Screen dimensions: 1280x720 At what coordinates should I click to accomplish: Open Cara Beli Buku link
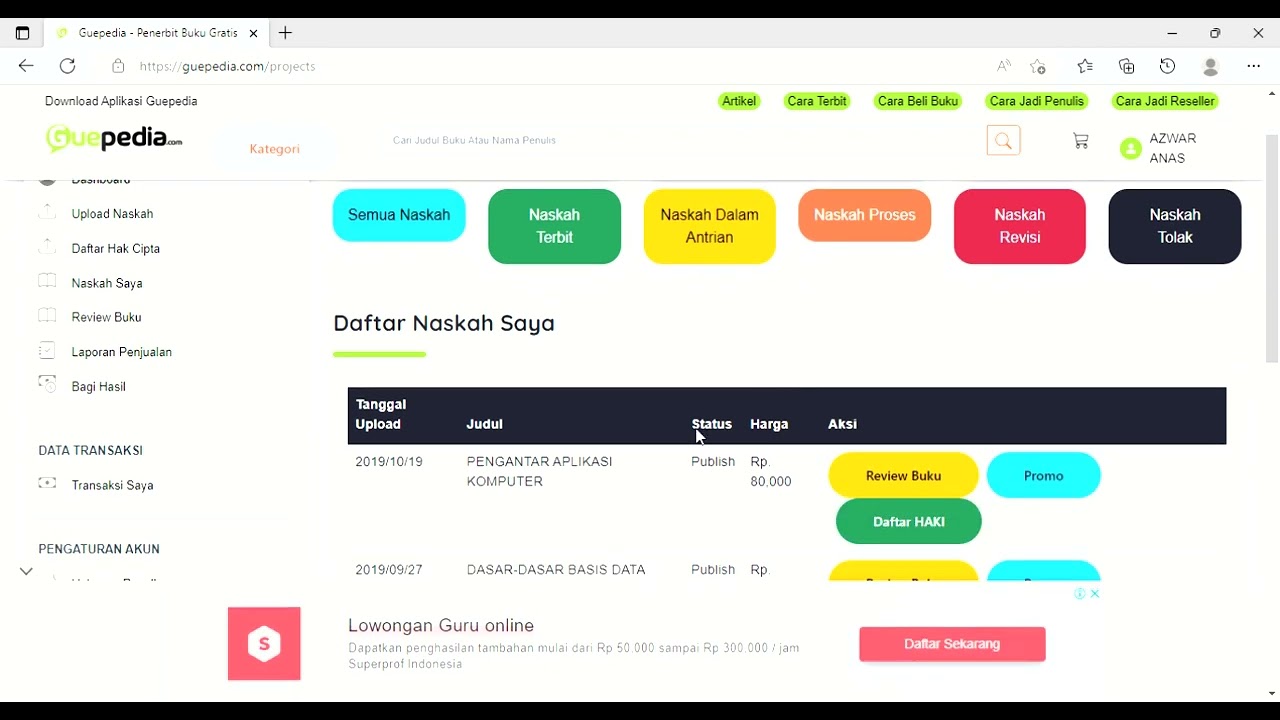click(x=918, y=101)
